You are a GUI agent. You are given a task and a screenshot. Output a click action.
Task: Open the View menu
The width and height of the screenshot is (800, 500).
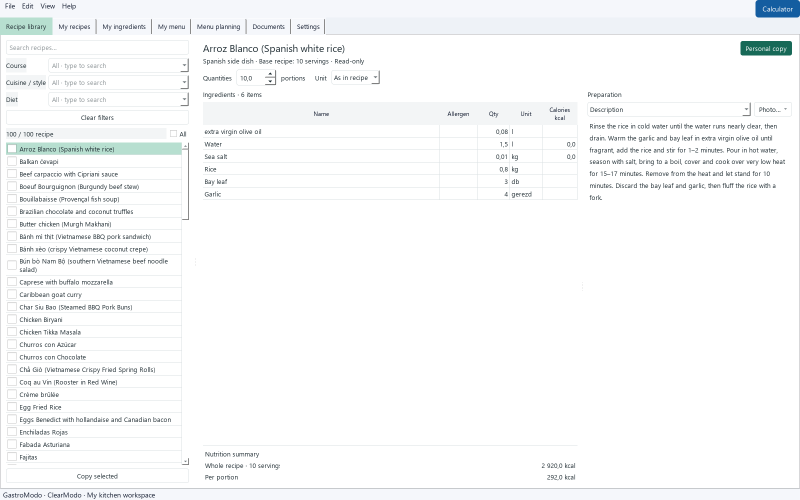coord(47,6)
